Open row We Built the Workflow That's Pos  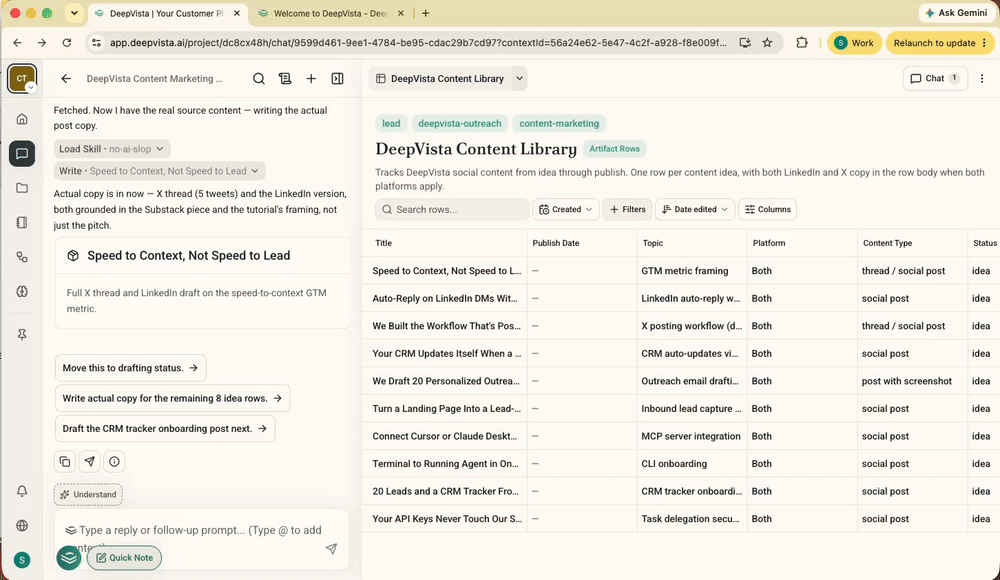[x=446, y=325]
